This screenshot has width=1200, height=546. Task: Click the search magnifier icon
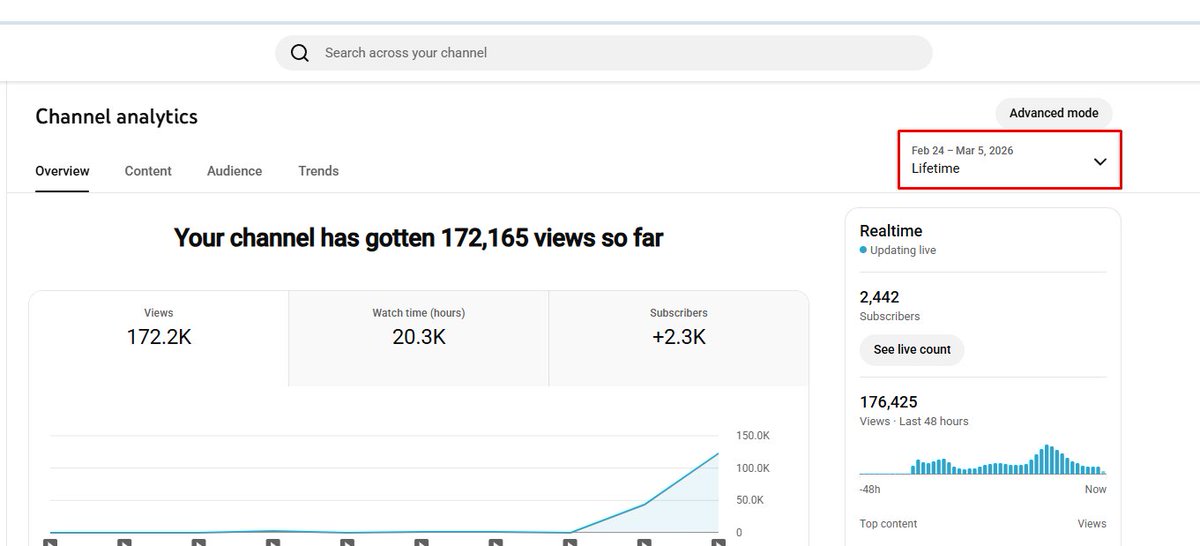pos(300,53)
